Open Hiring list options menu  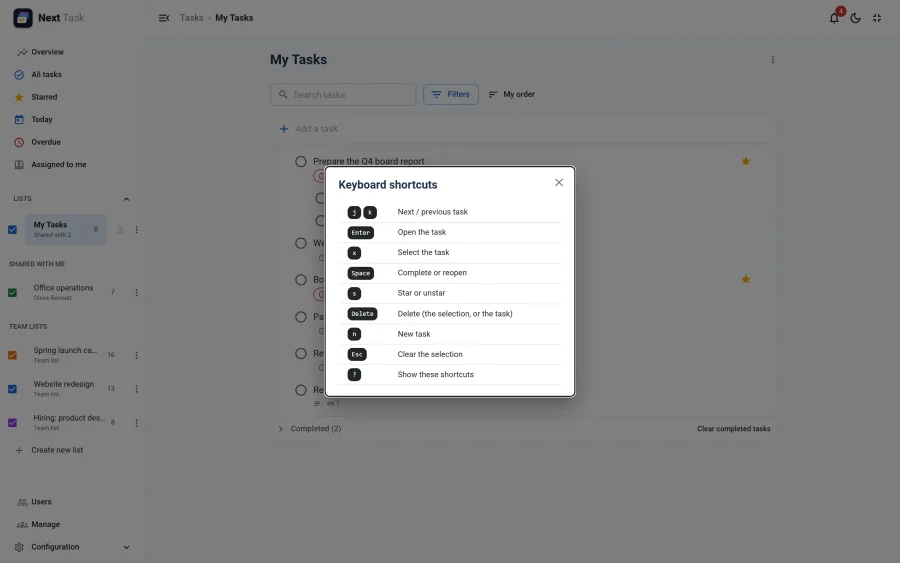[137, 423]
